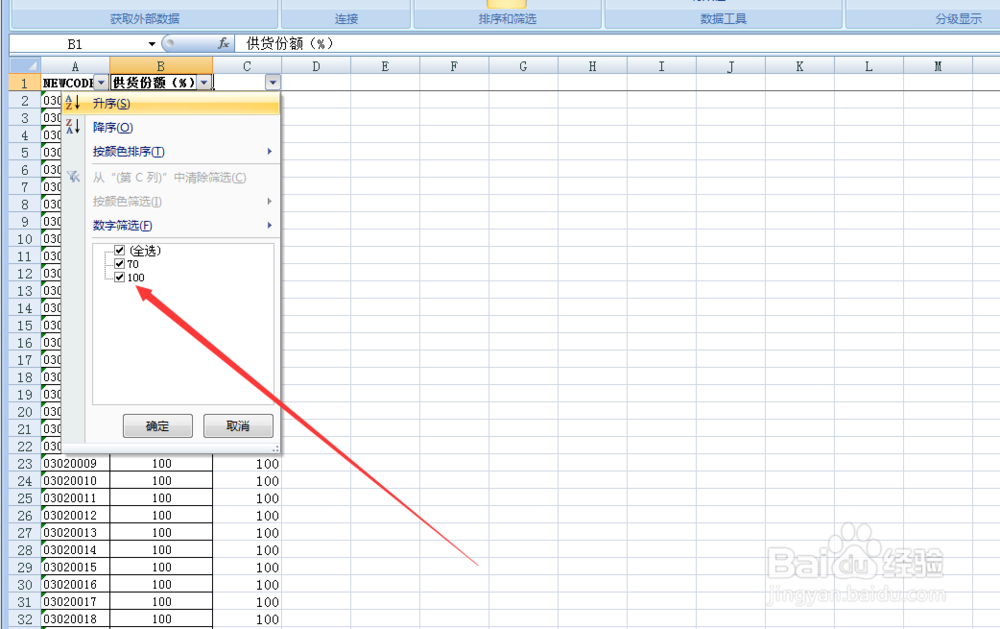Click the fx insert function icon
This screenshot has height=629, width=1000.
tap(223, 43)
